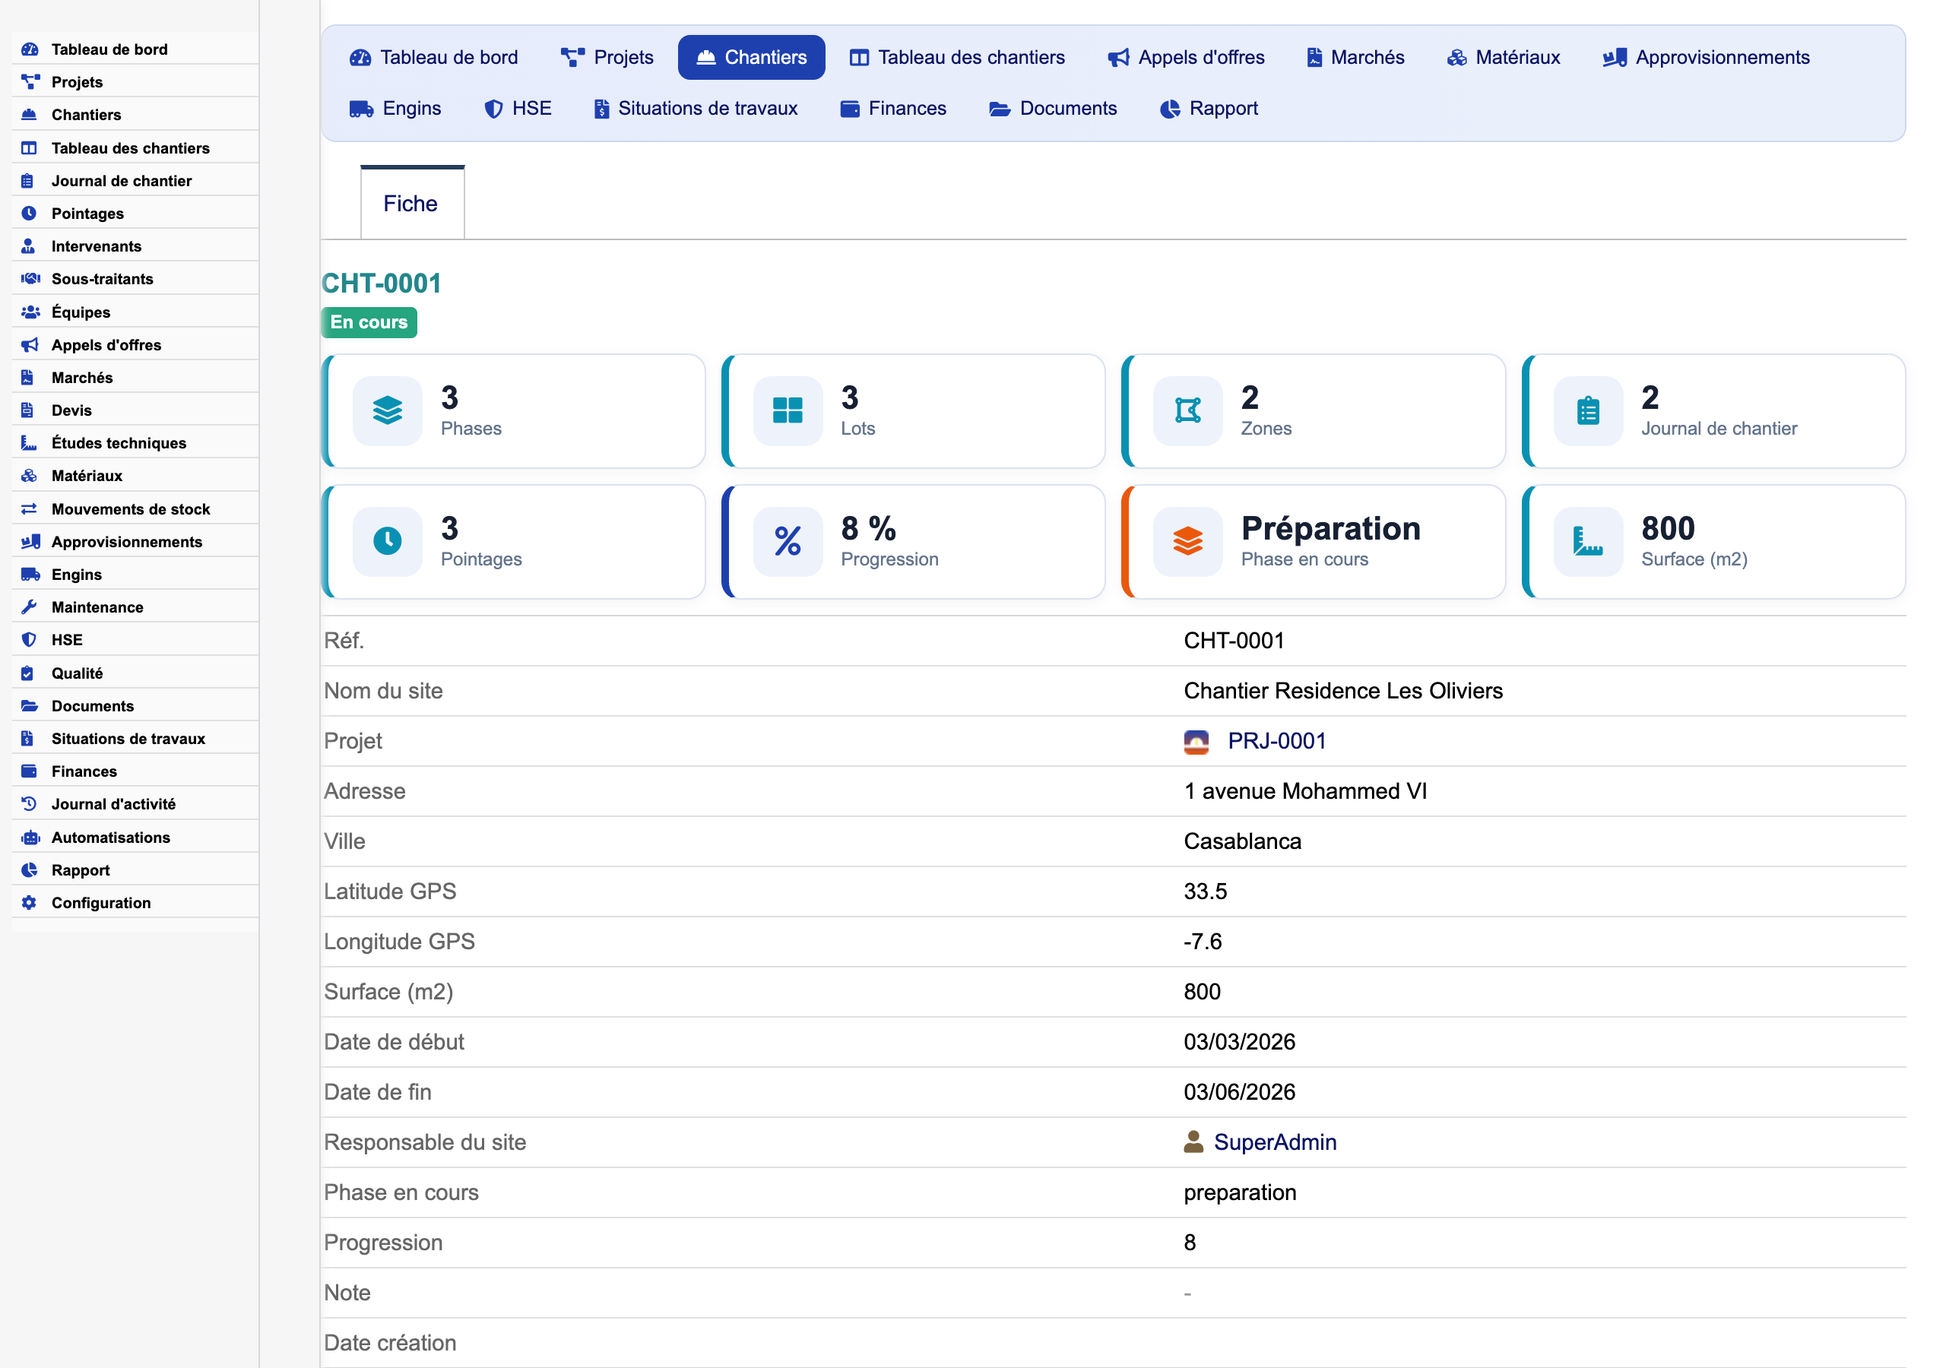This screenshot has height=1368, width=1946.
Task: Switch to the Fiche tab
Action: [412, 203]
